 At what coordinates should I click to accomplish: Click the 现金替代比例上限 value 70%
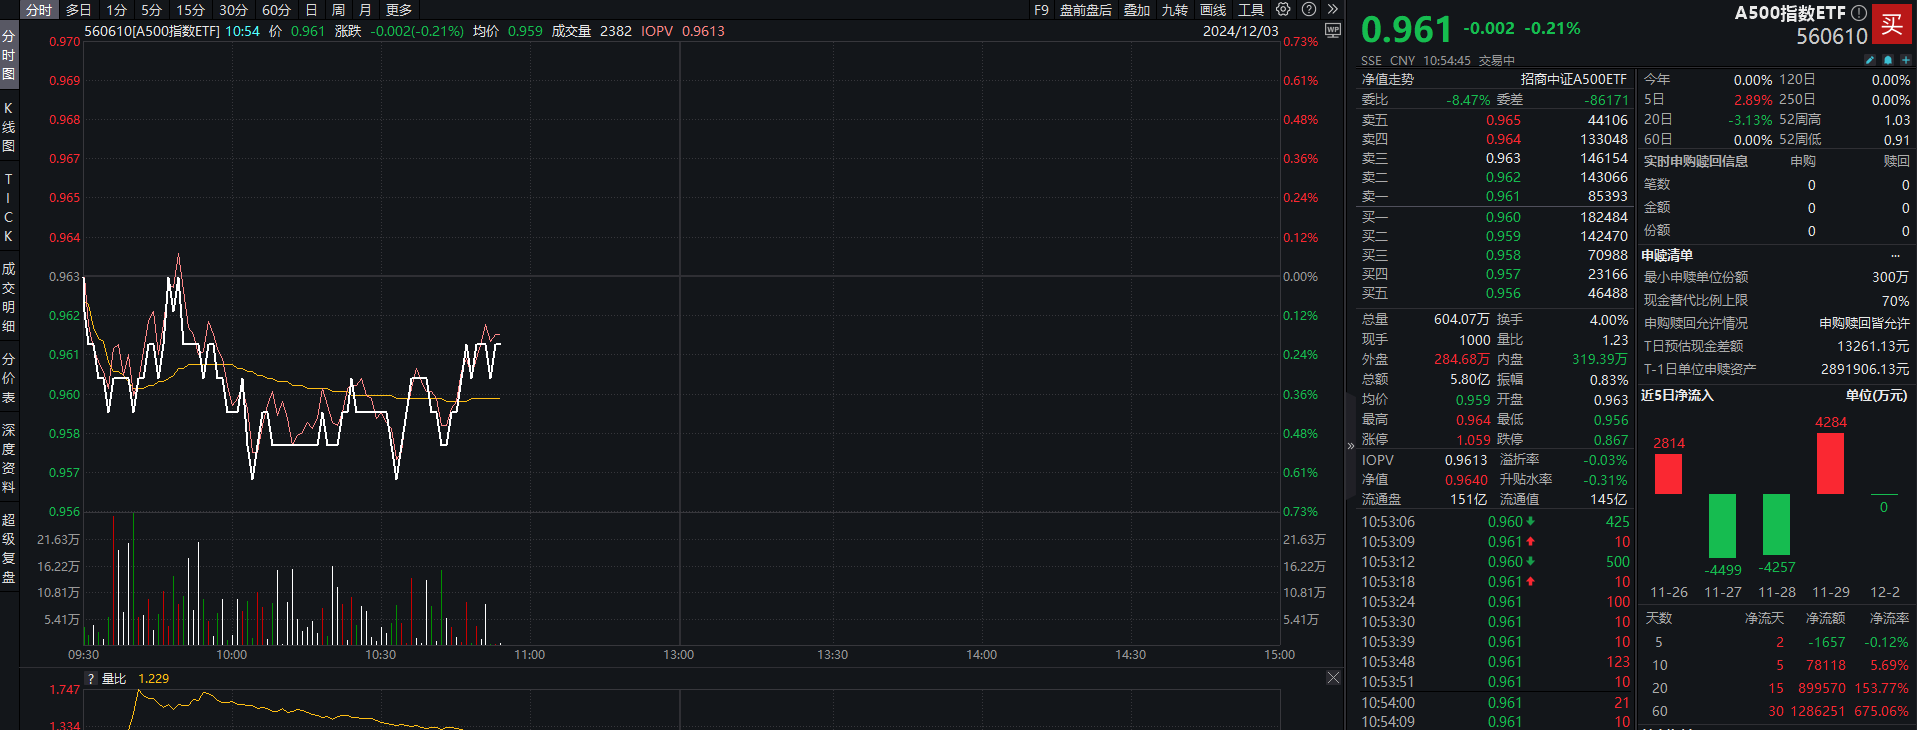pos(1895,300)
